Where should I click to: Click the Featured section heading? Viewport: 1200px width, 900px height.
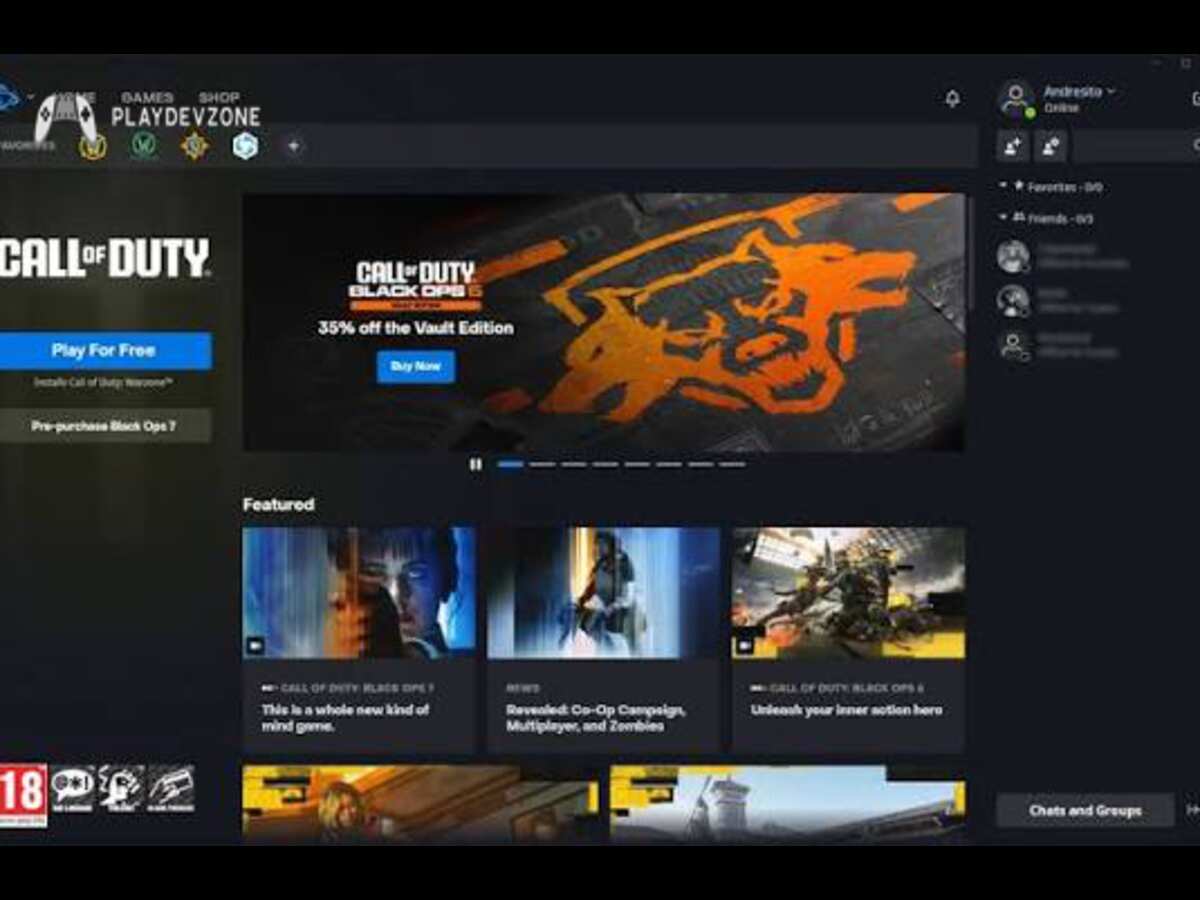coord(278,505)
